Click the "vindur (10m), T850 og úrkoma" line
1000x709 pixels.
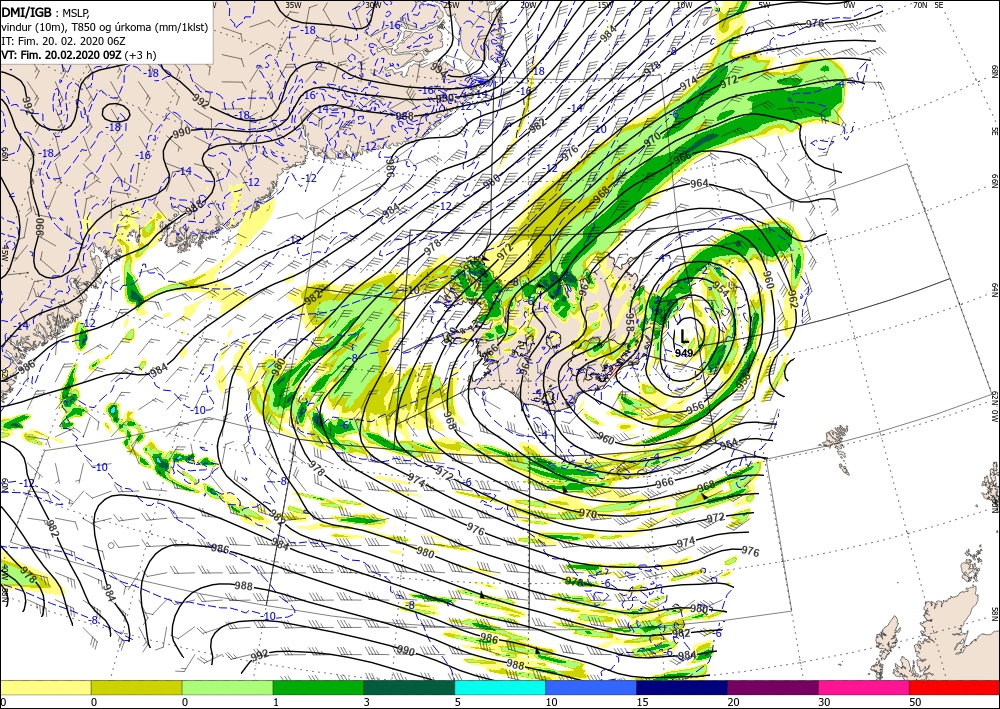coord(105,27)
